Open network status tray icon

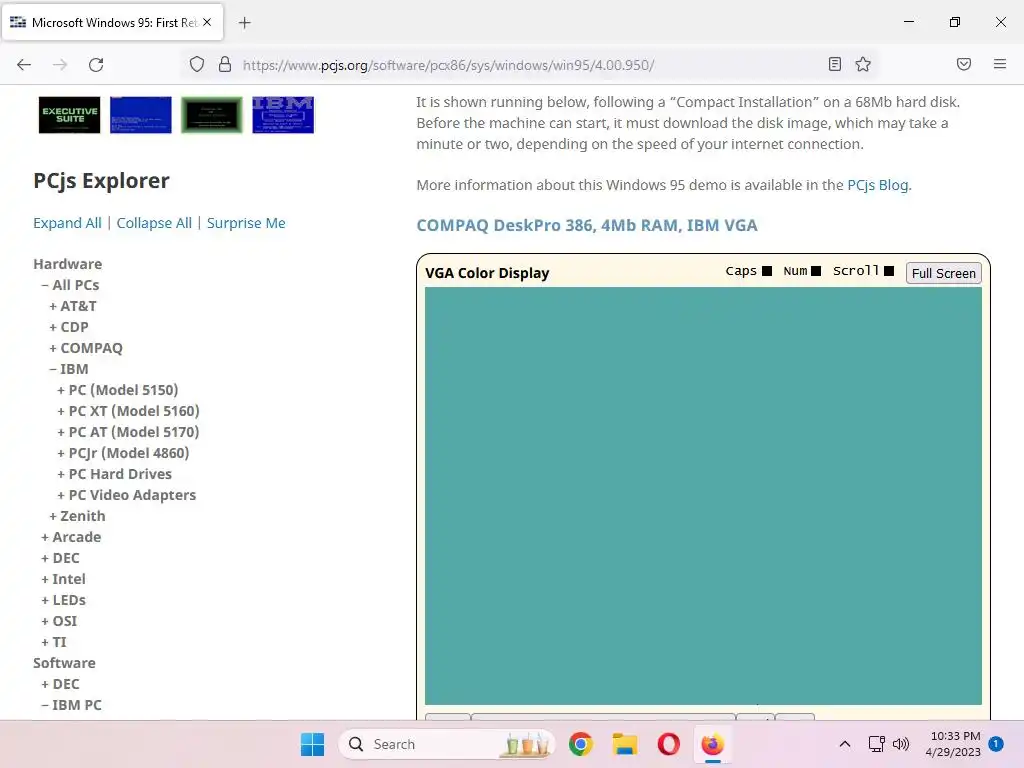(x=876, y=744)
